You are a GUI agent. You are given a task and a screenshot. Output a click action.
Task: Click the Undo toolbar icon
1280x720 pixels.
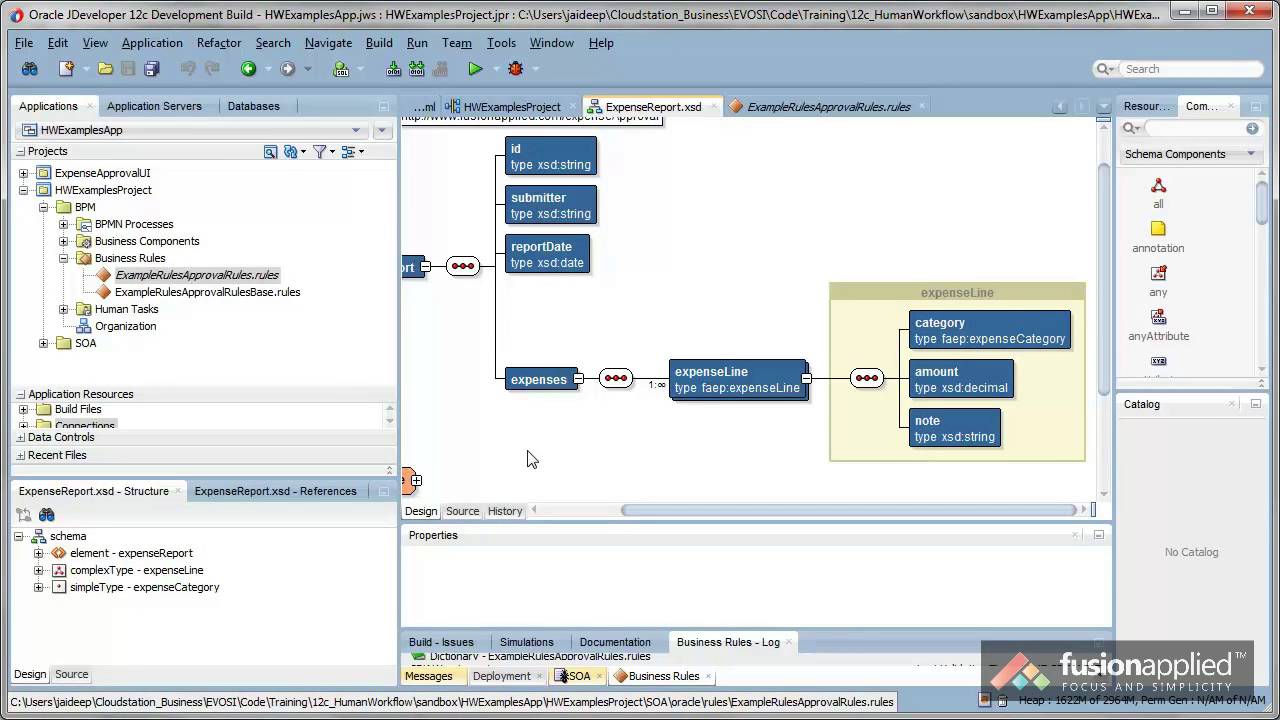(188, 69)
